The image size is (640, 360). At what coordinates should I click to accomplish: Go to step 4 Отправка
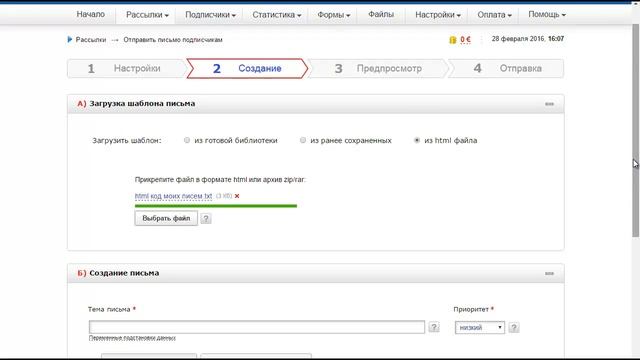[x=506, y=69]
